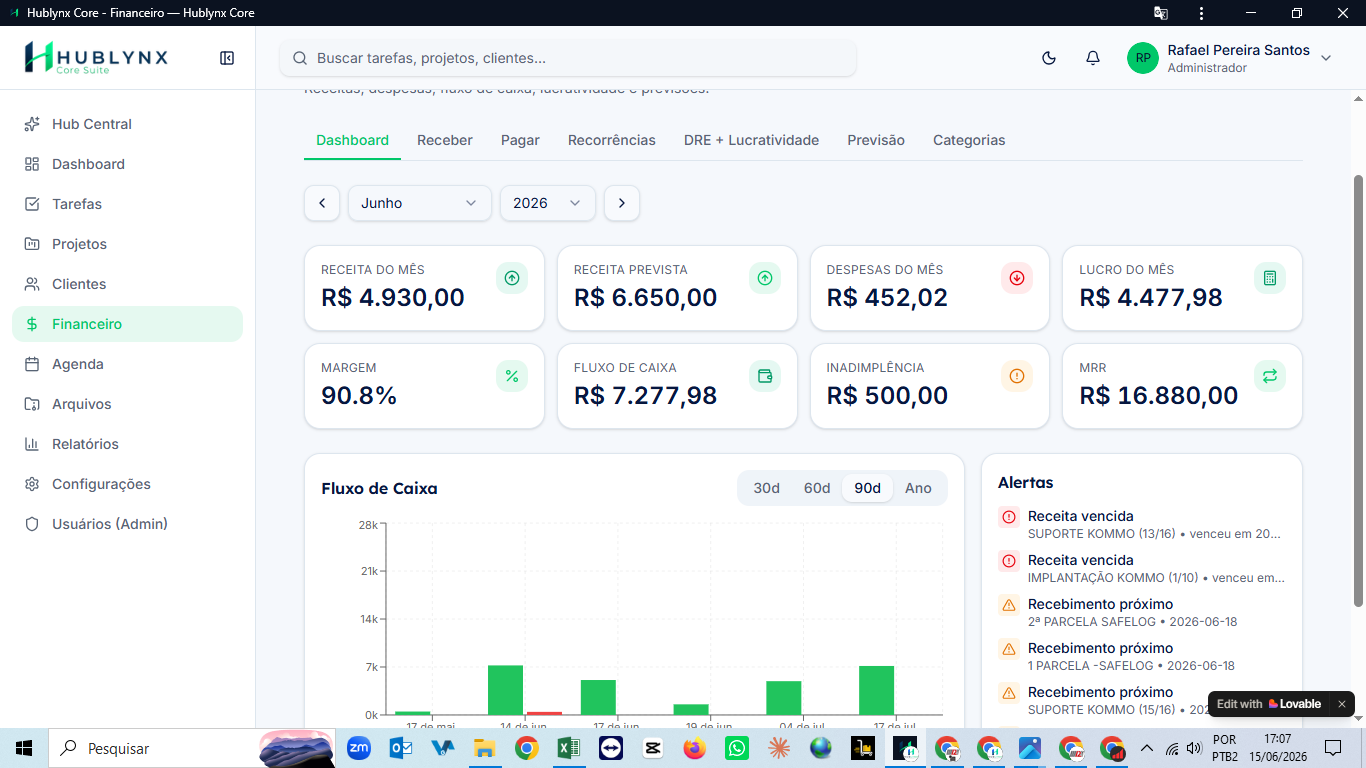Open Tarefas in the sidebar

pos(127,204)
